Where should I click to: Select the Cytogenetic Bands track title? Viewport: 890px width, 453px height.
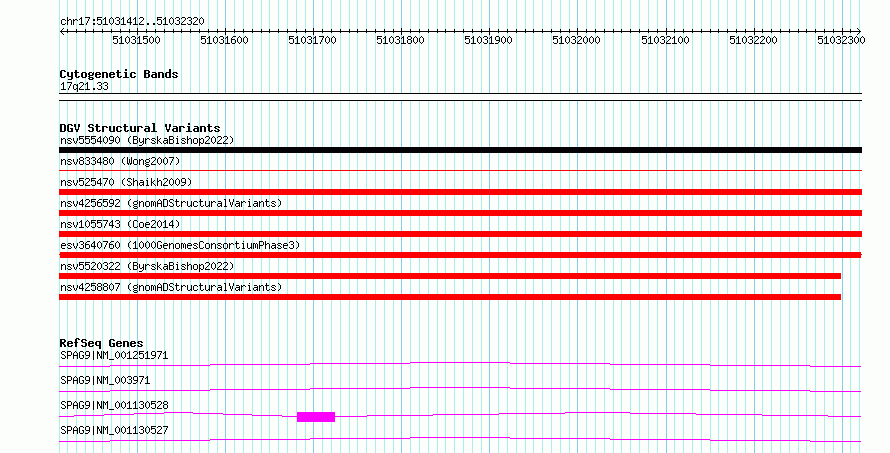pos(119,74)
